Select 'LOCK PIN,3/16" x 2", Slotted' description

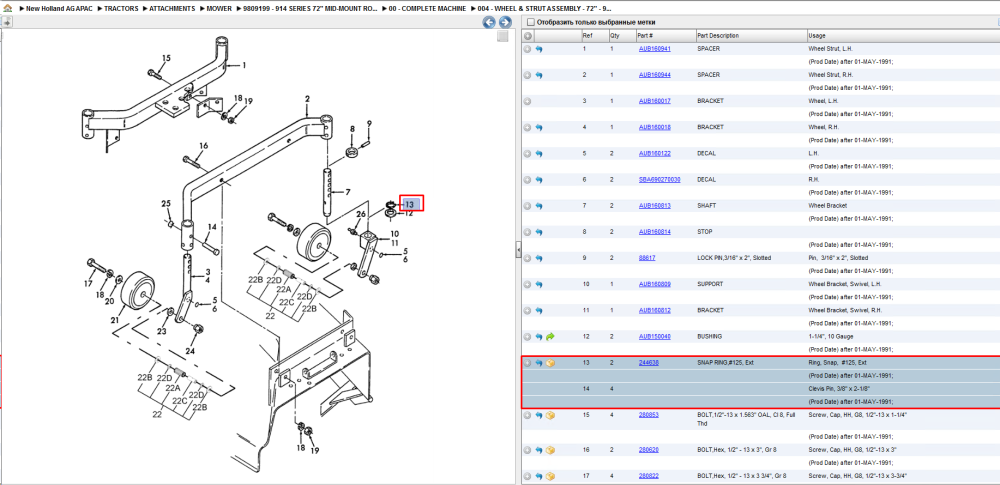pos(734,258)
